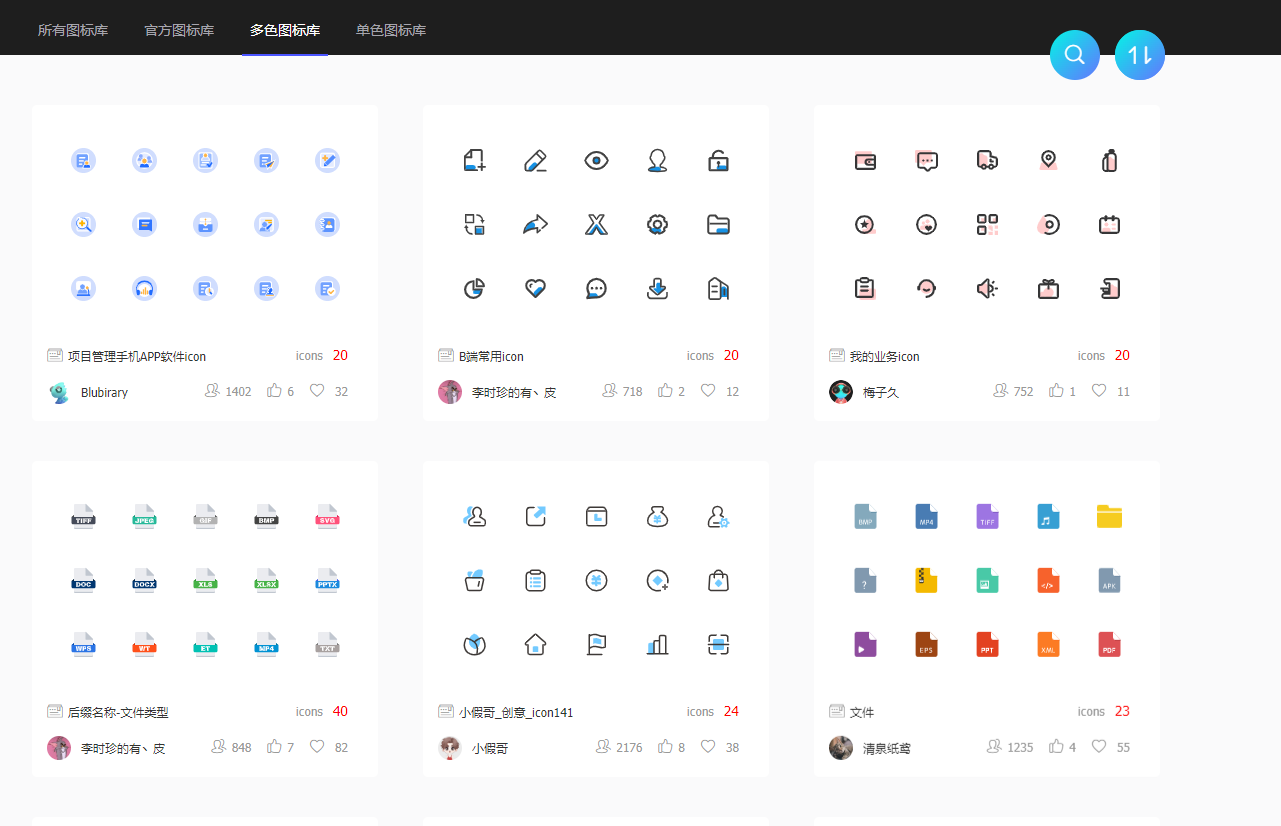Image resolution: width=1281 pixels, height=826 pixels.
Task: Click chat bubble icon in B端常用icon card
Action: (596, 289)
